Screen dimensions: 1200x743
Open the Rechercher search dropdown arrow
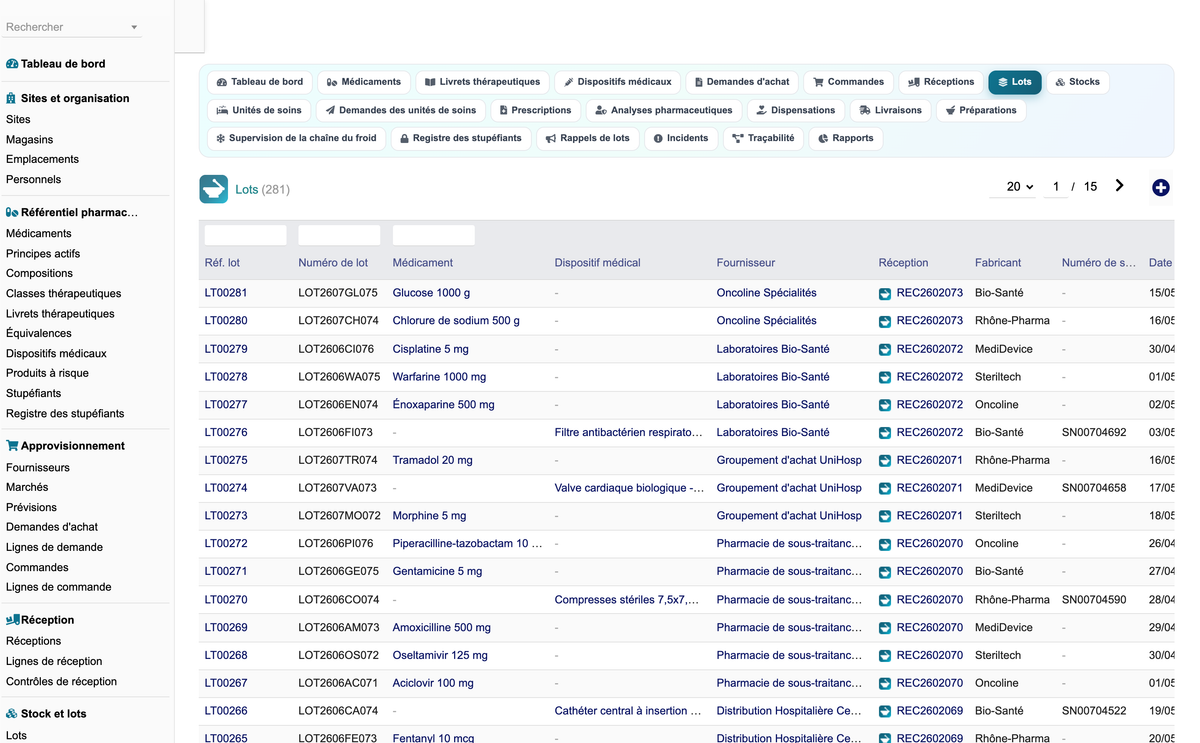click(x=134, y=28)
